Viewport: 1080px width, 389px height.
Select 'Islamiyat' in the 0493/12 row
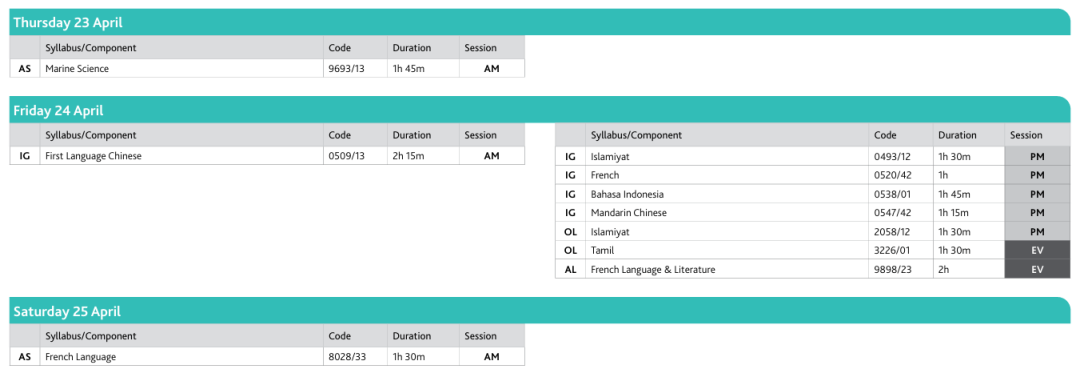727,156
